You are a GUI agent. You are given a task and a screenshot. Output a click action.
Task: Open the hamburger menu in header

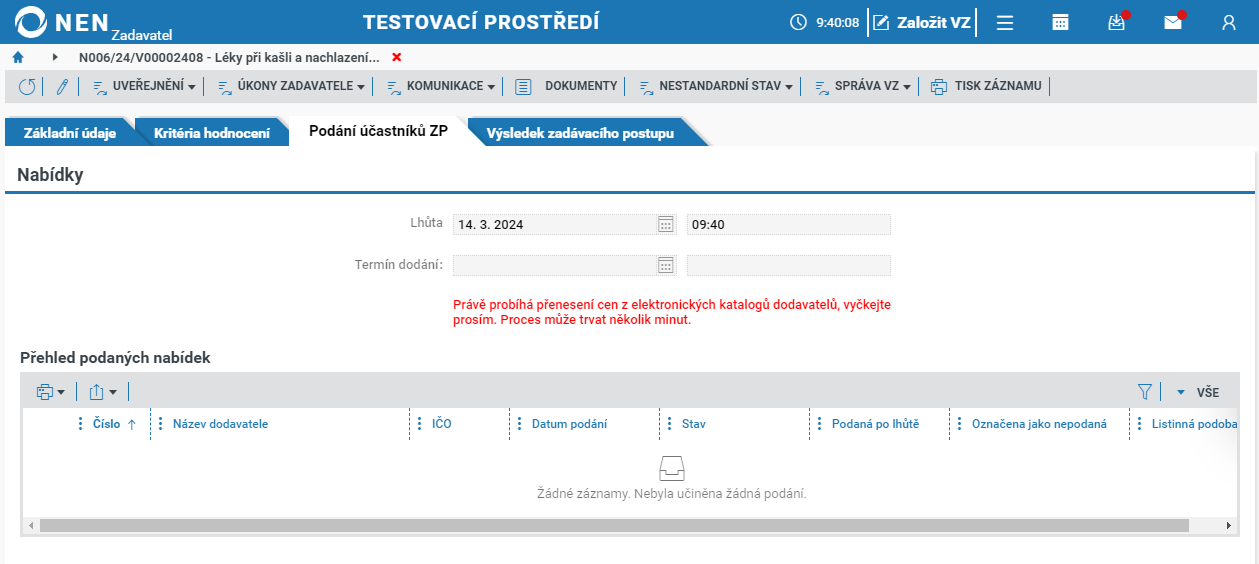(x=1005, y=22)
